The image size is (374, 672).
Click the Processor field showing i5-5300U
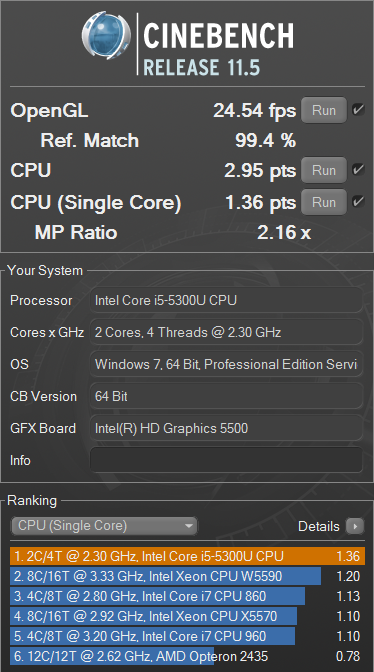(x=226, y=300)
